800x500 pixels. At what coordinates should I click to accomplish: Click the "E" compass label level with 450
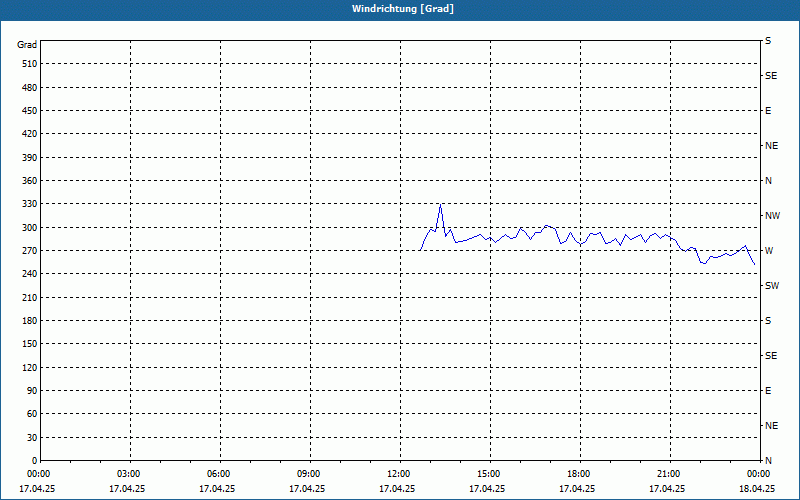tap(768, 111)
